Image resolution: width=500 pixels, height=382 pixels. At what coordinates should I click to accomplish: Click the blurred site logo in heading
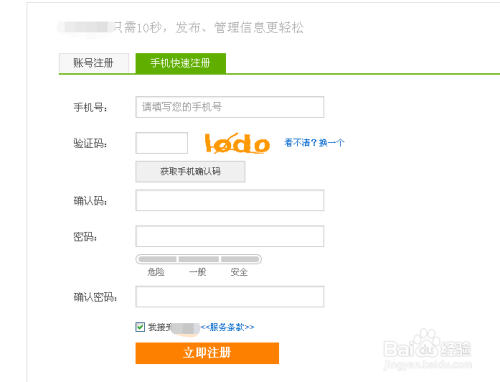[85, 27]
